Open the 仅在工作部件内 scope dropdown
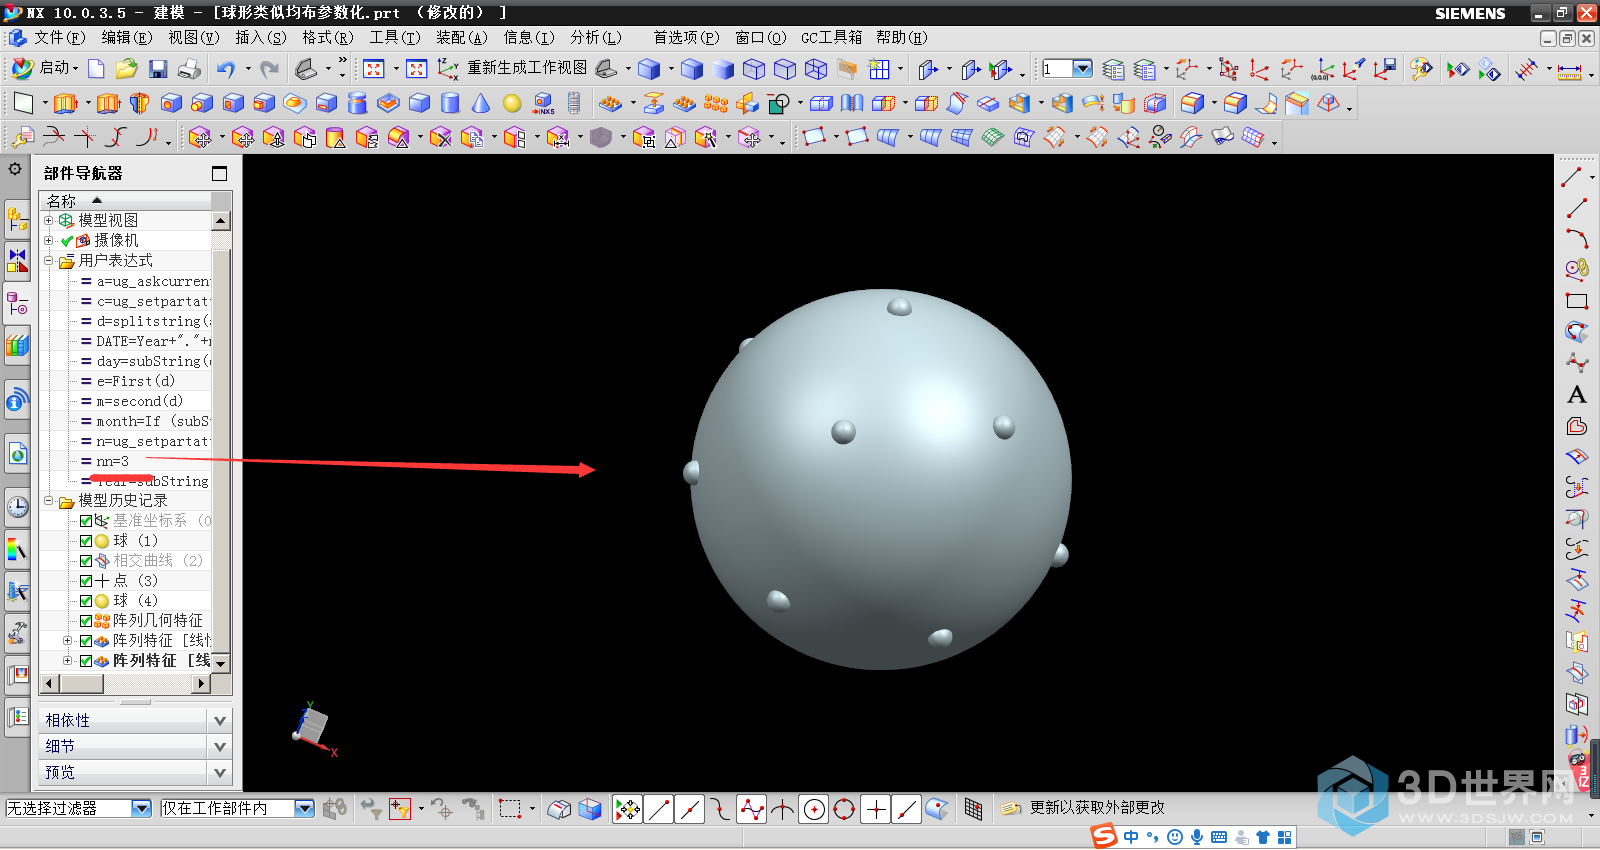 point(305,808)
